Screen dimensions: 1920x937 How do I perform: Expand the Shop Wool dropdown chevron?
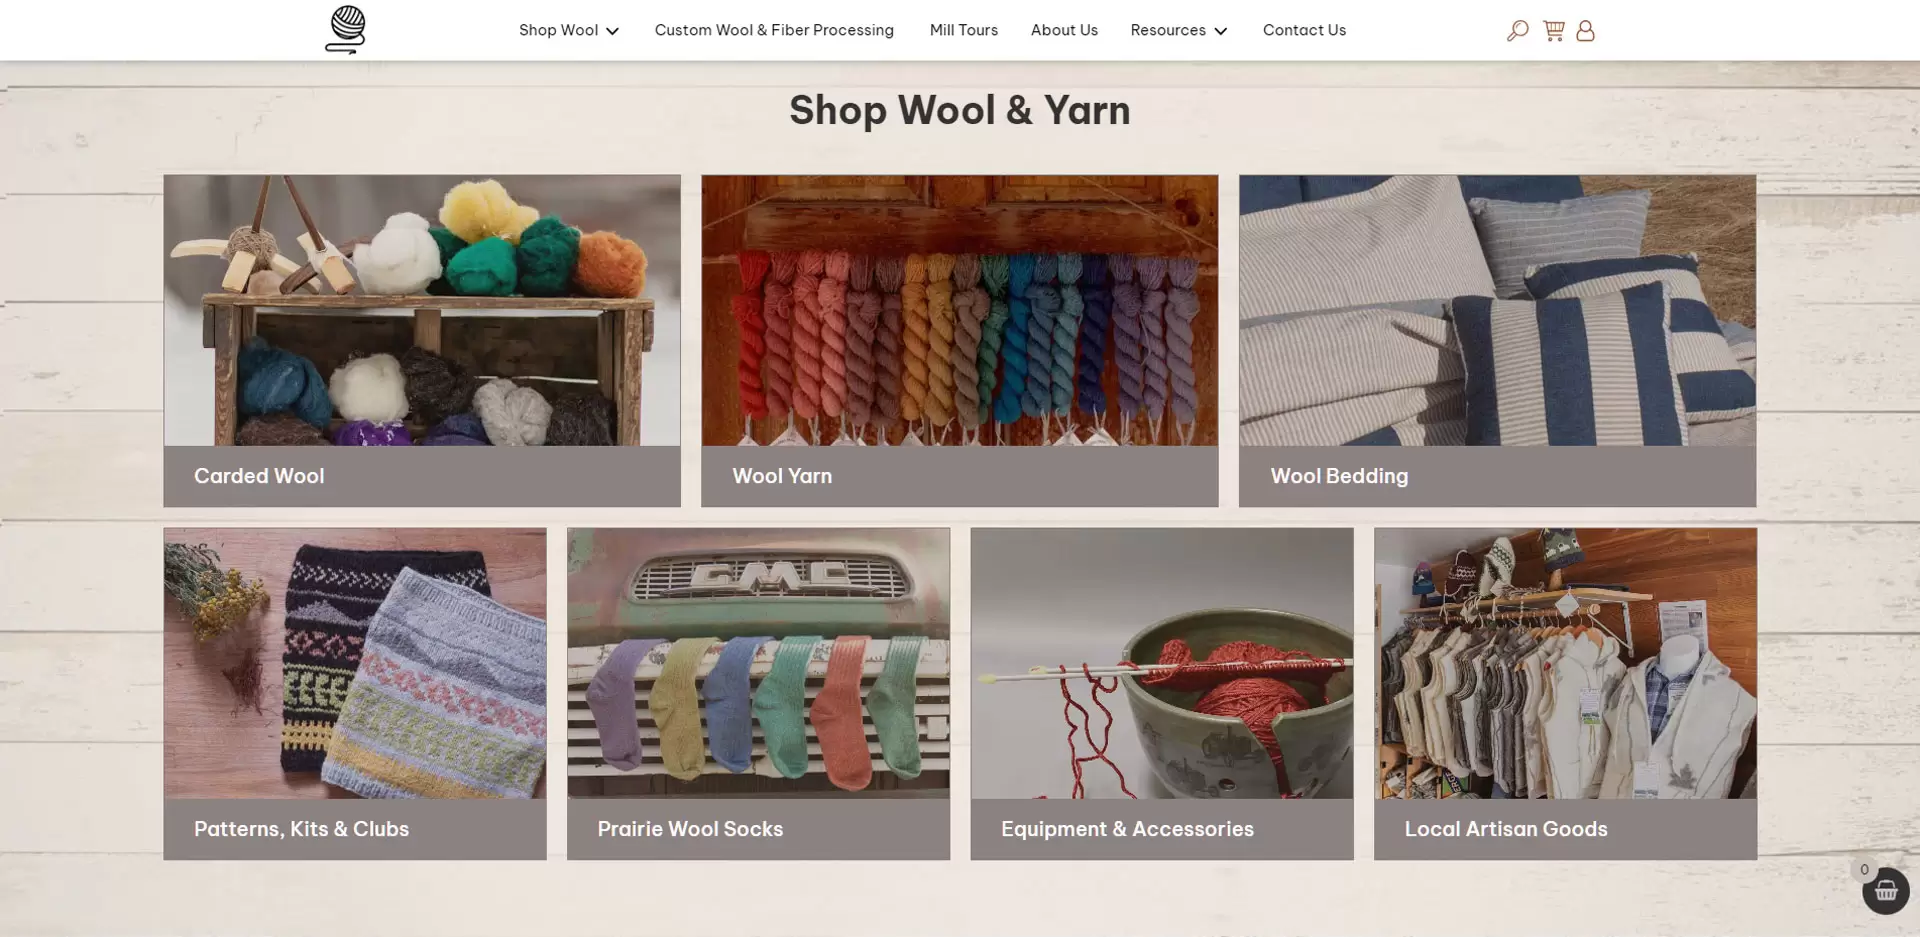pyautogui.click(x=612, y=31)
